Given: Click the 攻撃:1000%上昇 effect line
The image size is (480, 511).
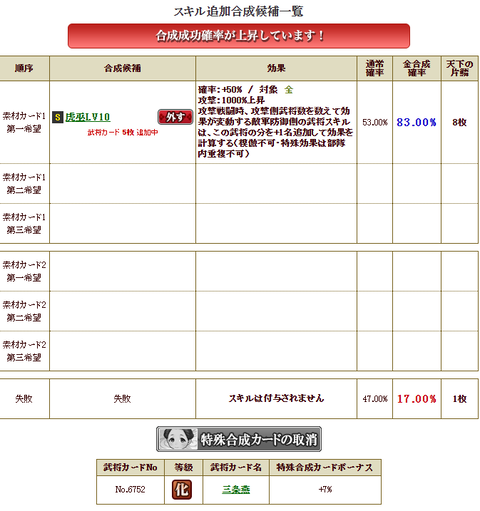Looking at the screenshot, I should (x=231, y=100).
